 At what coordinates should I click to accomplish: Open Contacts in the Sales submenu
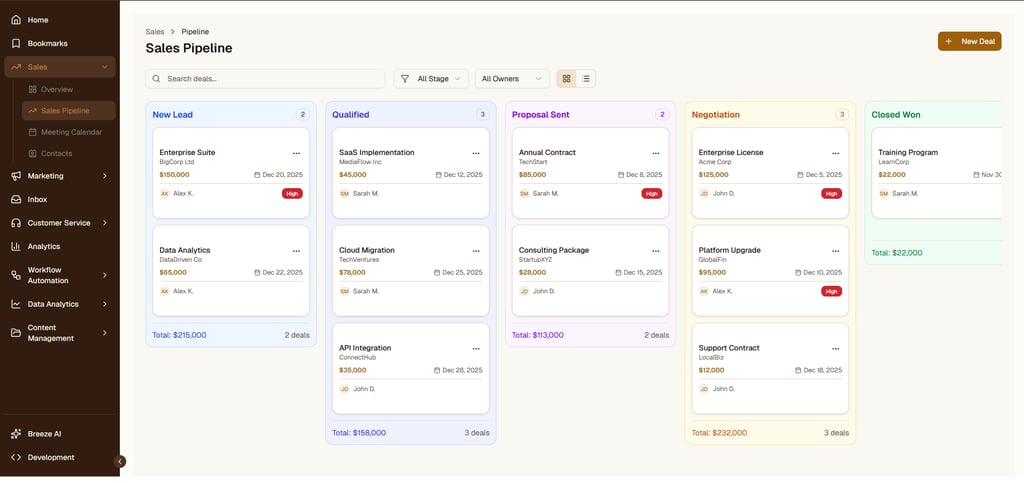(56, 153)
